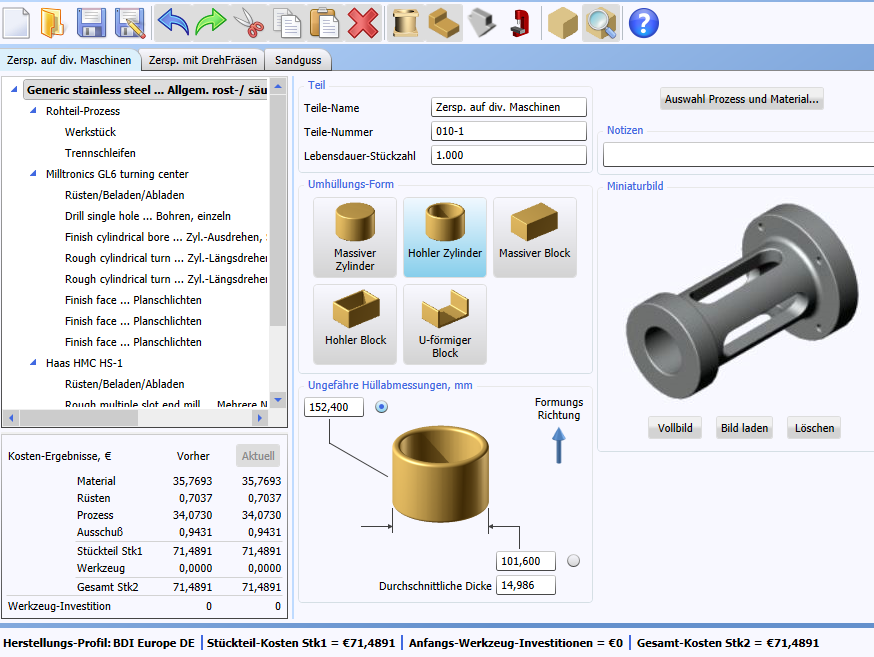Viewport: 874px width, 657px height.
Task: Collapse the Rohteil-Prozess tree node
Action: pyautogui.click(x=33, y=111)
